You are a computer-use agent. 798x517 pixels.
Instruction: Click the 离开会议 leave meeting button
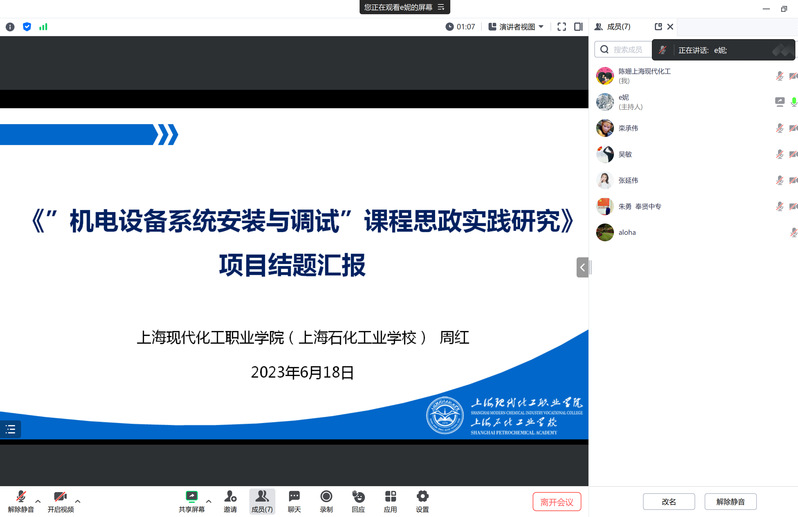click(x=556, y=502)
